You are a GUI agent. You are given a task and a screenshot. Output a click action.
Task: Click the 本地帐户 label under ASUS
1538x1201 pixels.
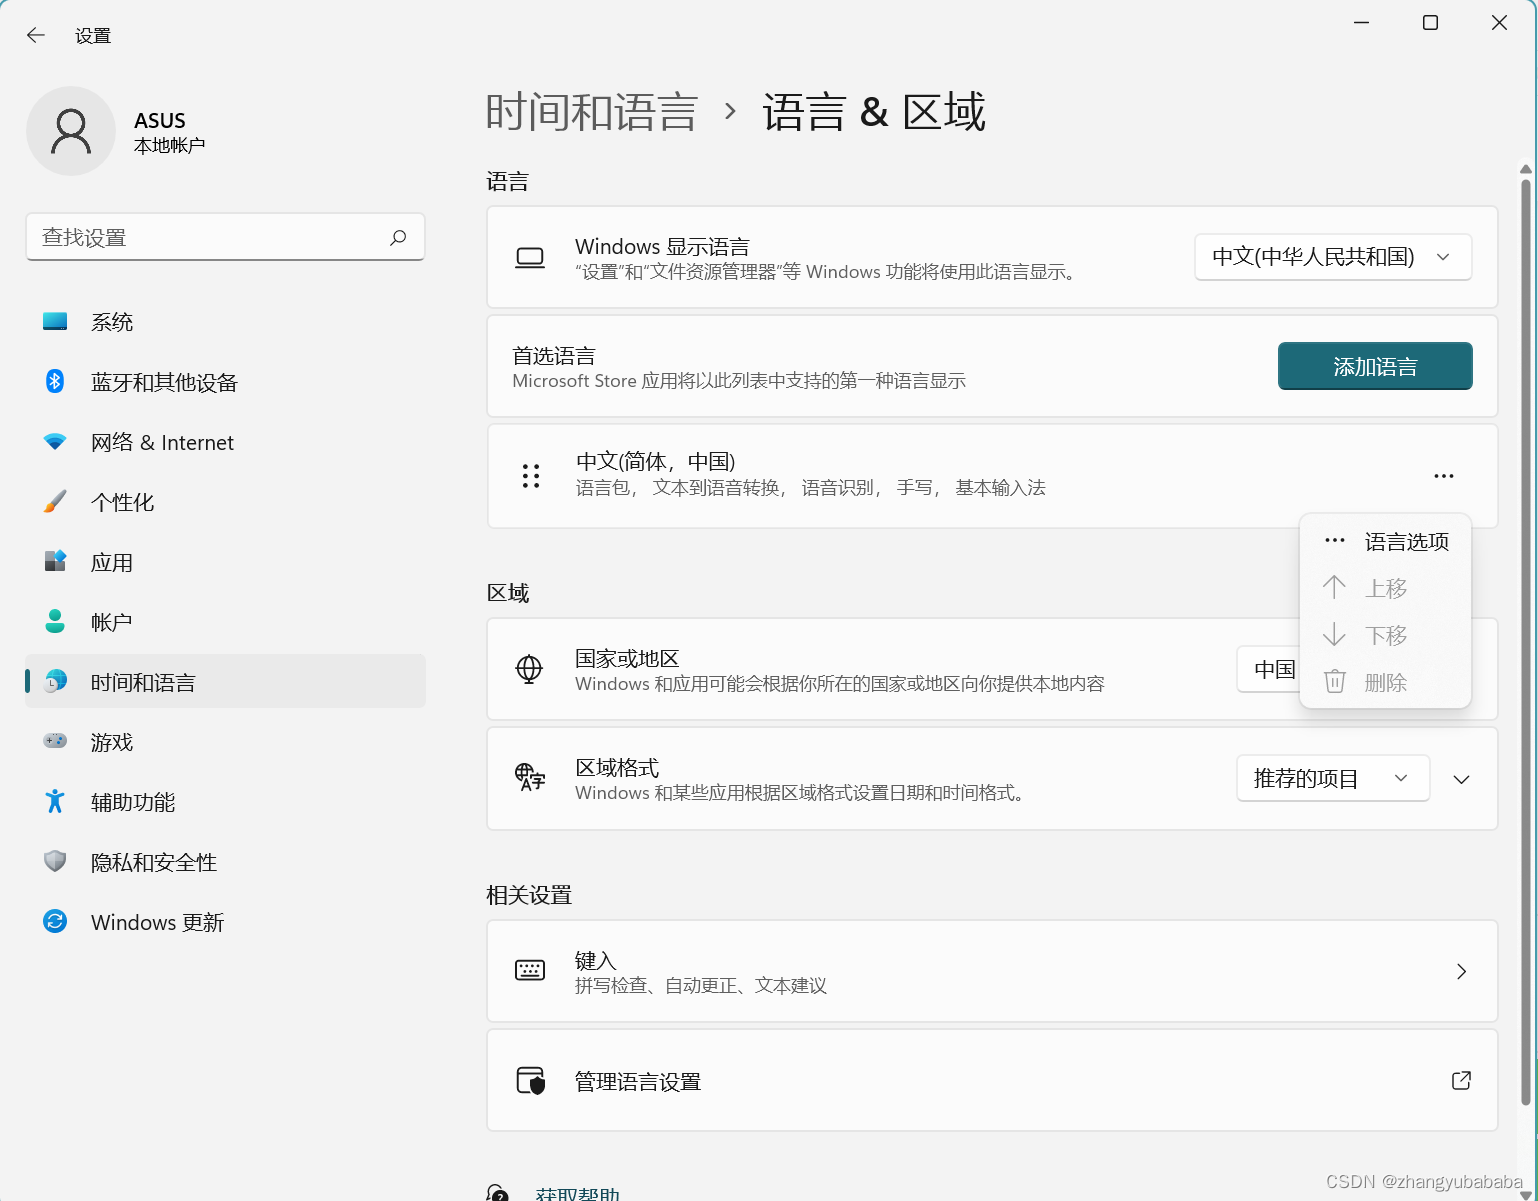(x=169, y=146)
